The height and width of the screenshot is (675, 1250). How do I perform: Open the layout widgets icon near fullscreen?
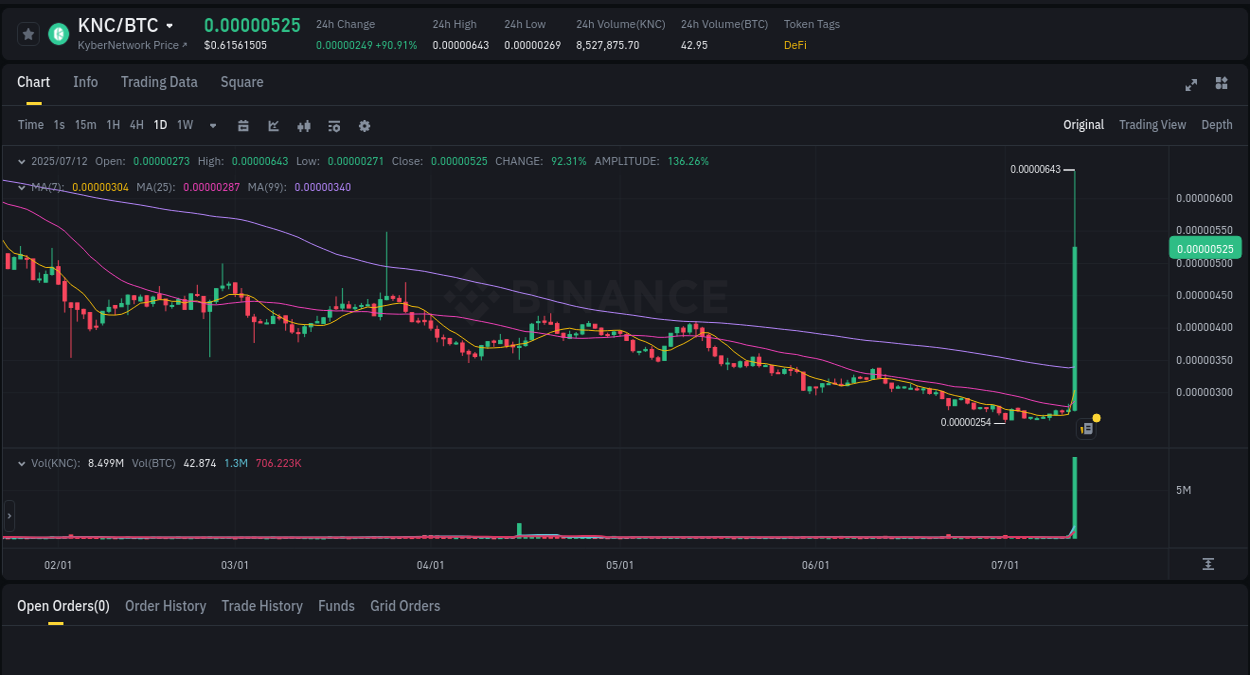coord(1221,85)
